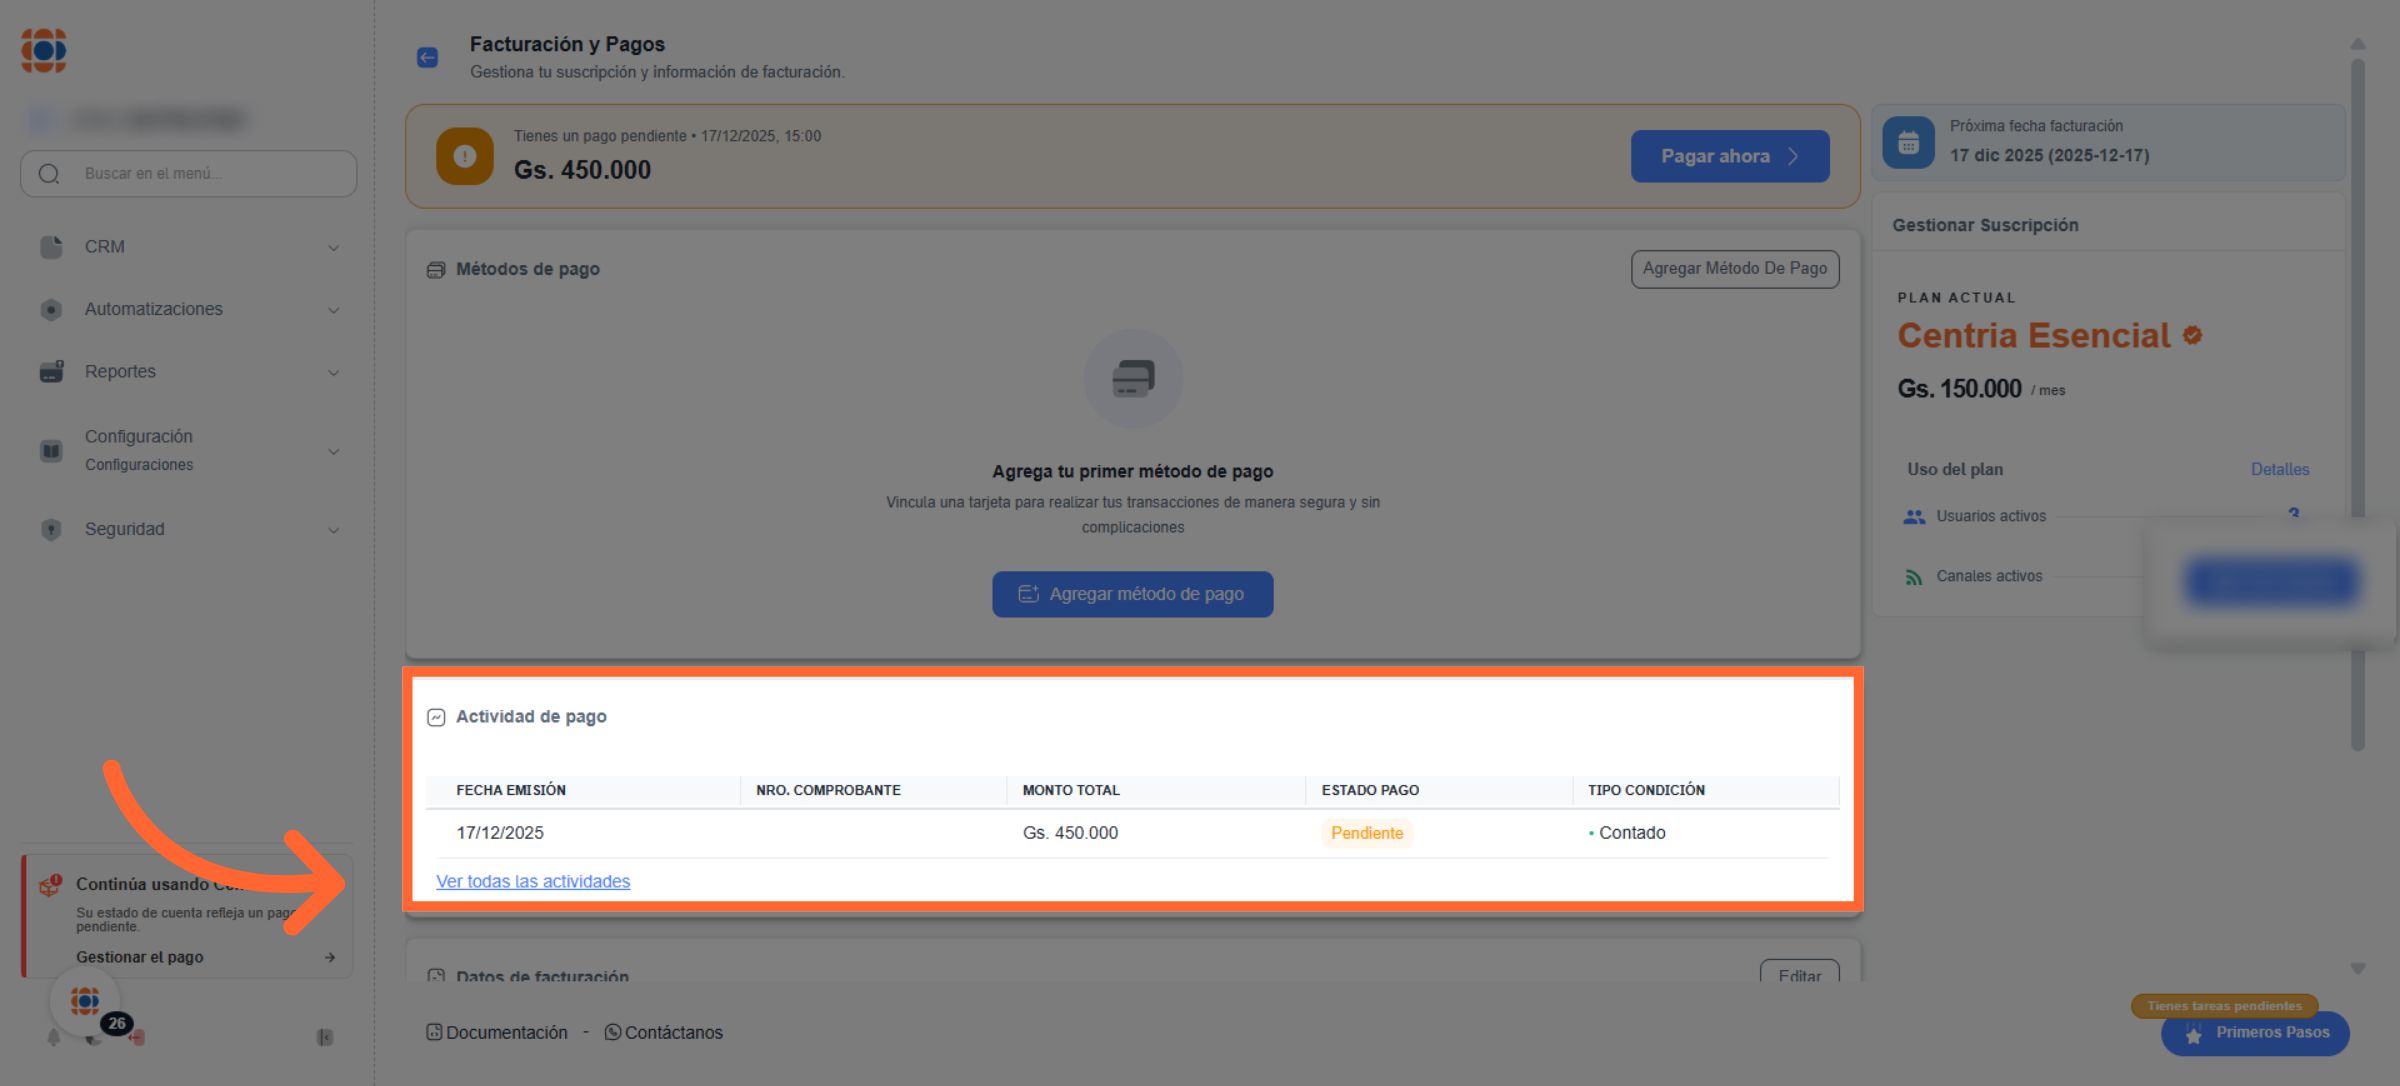Click the blue back arrow icon
2400x1086 pixels.
pyautogui.click(x=427, y=58)
